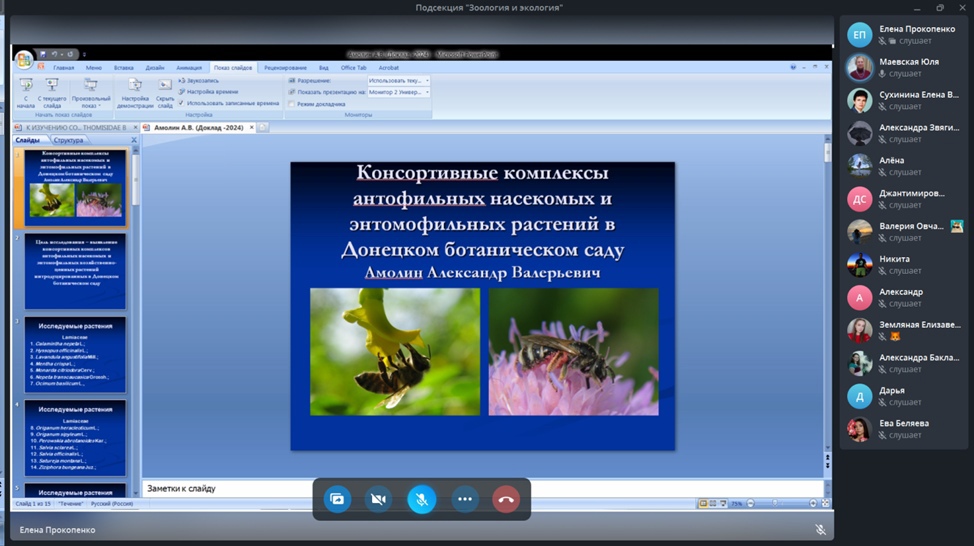
Task: Click the bee on pink flower picture
Action: pos(573,352)
